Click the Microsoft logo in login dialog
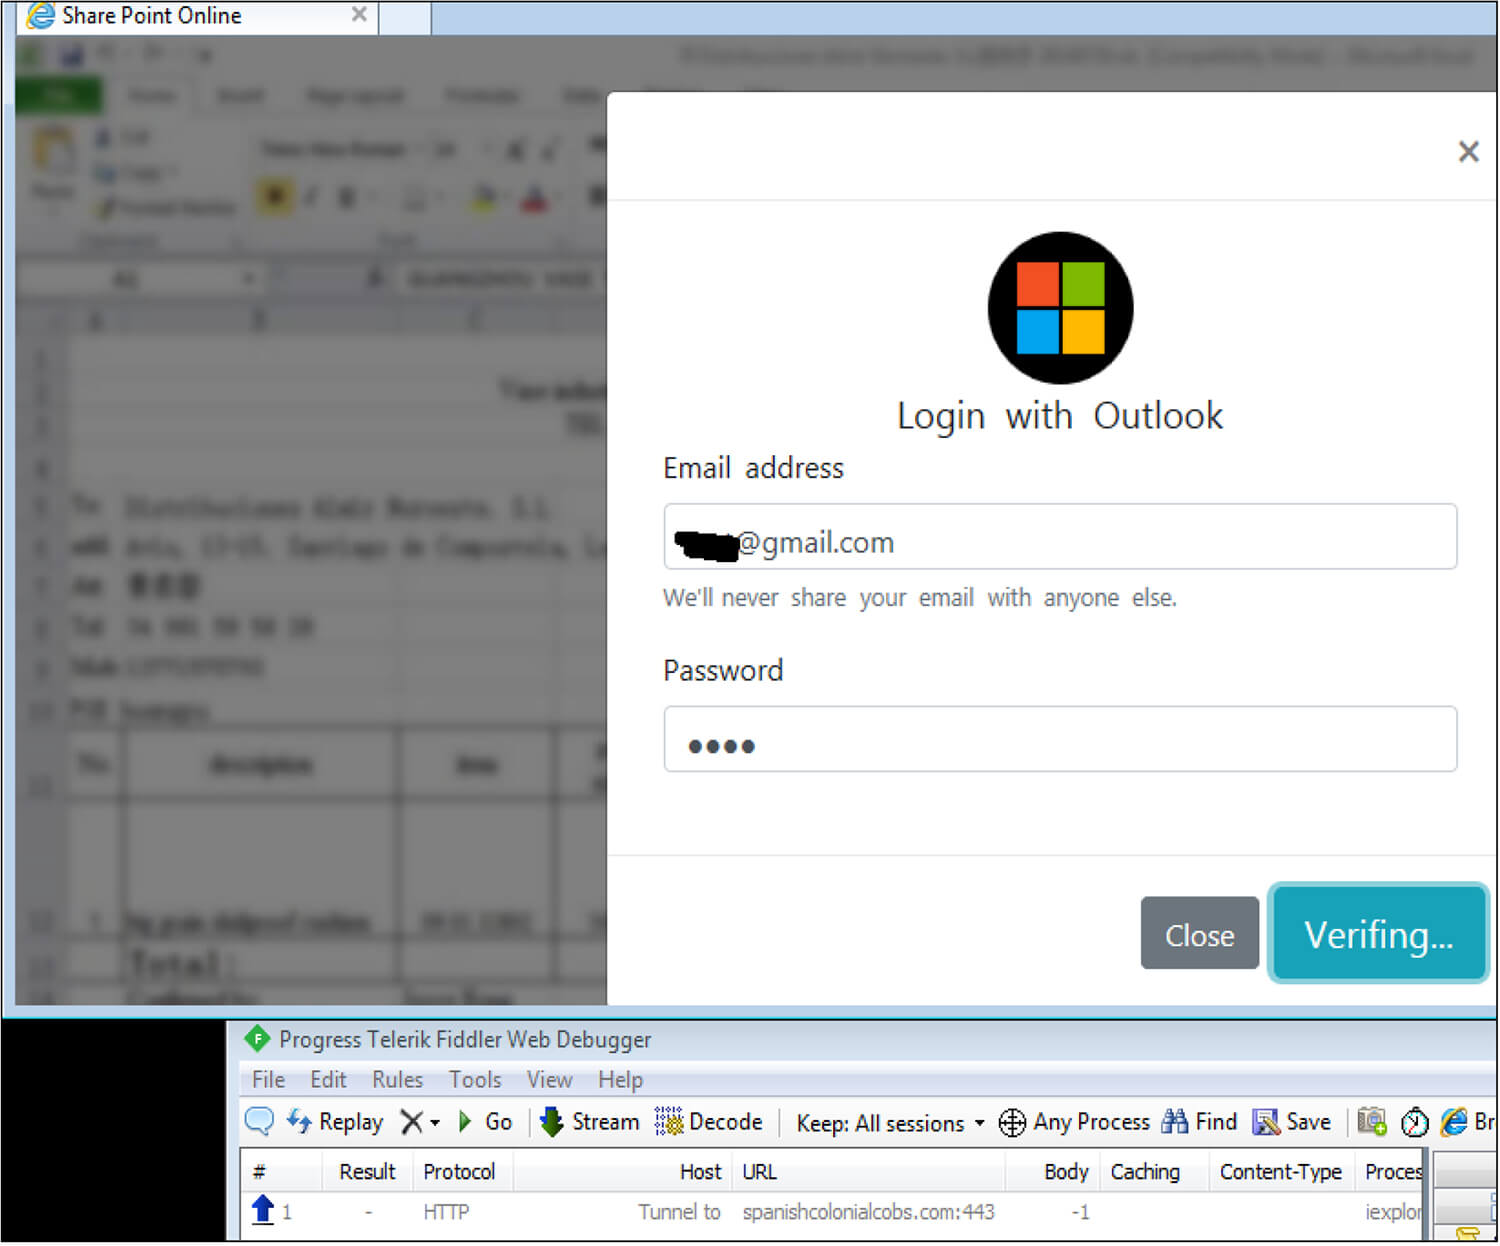1500x1246 pixels. click(1060, 308)
